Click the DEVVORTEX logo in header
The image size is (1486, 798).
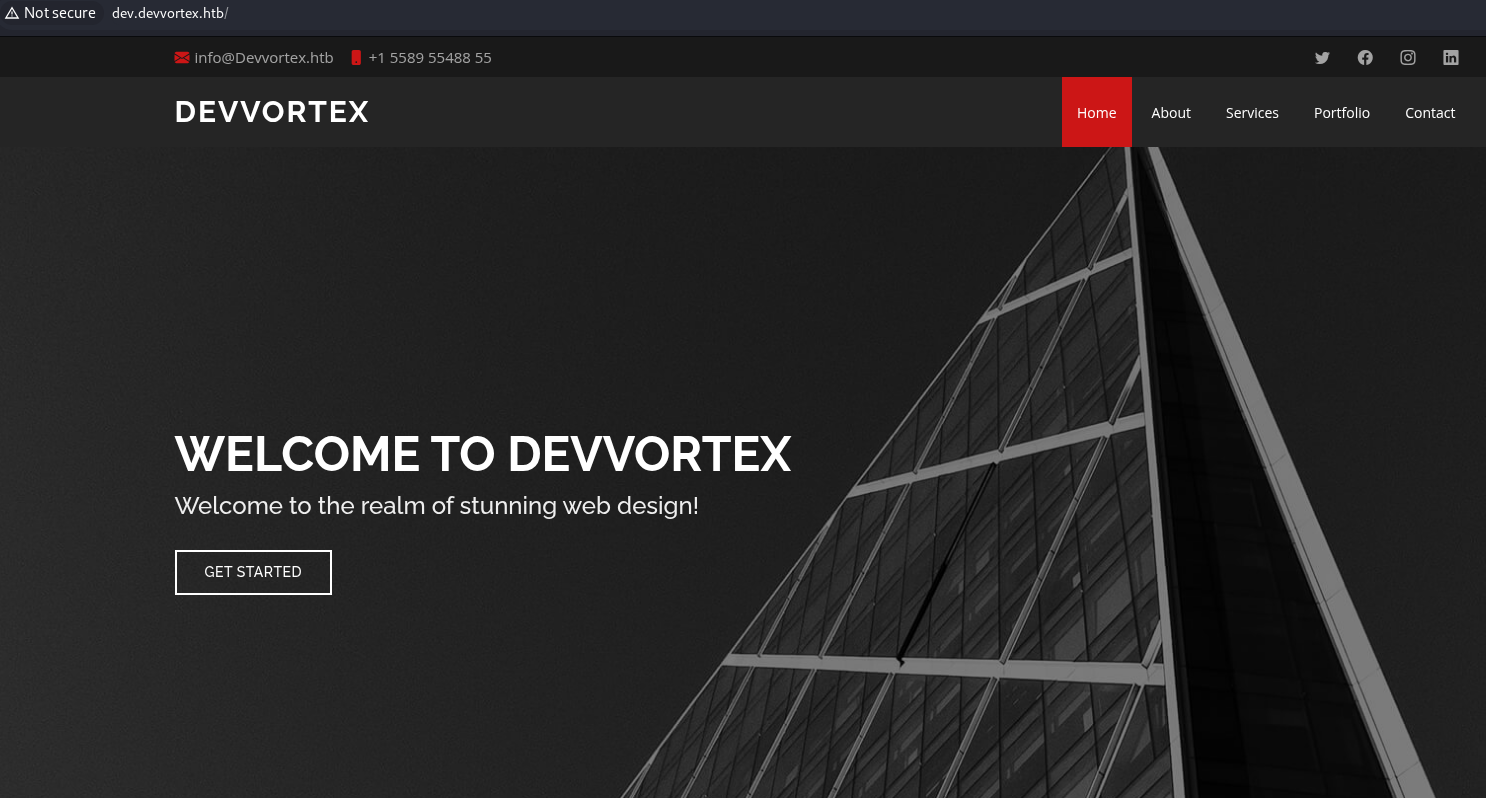tap(272, 112)
